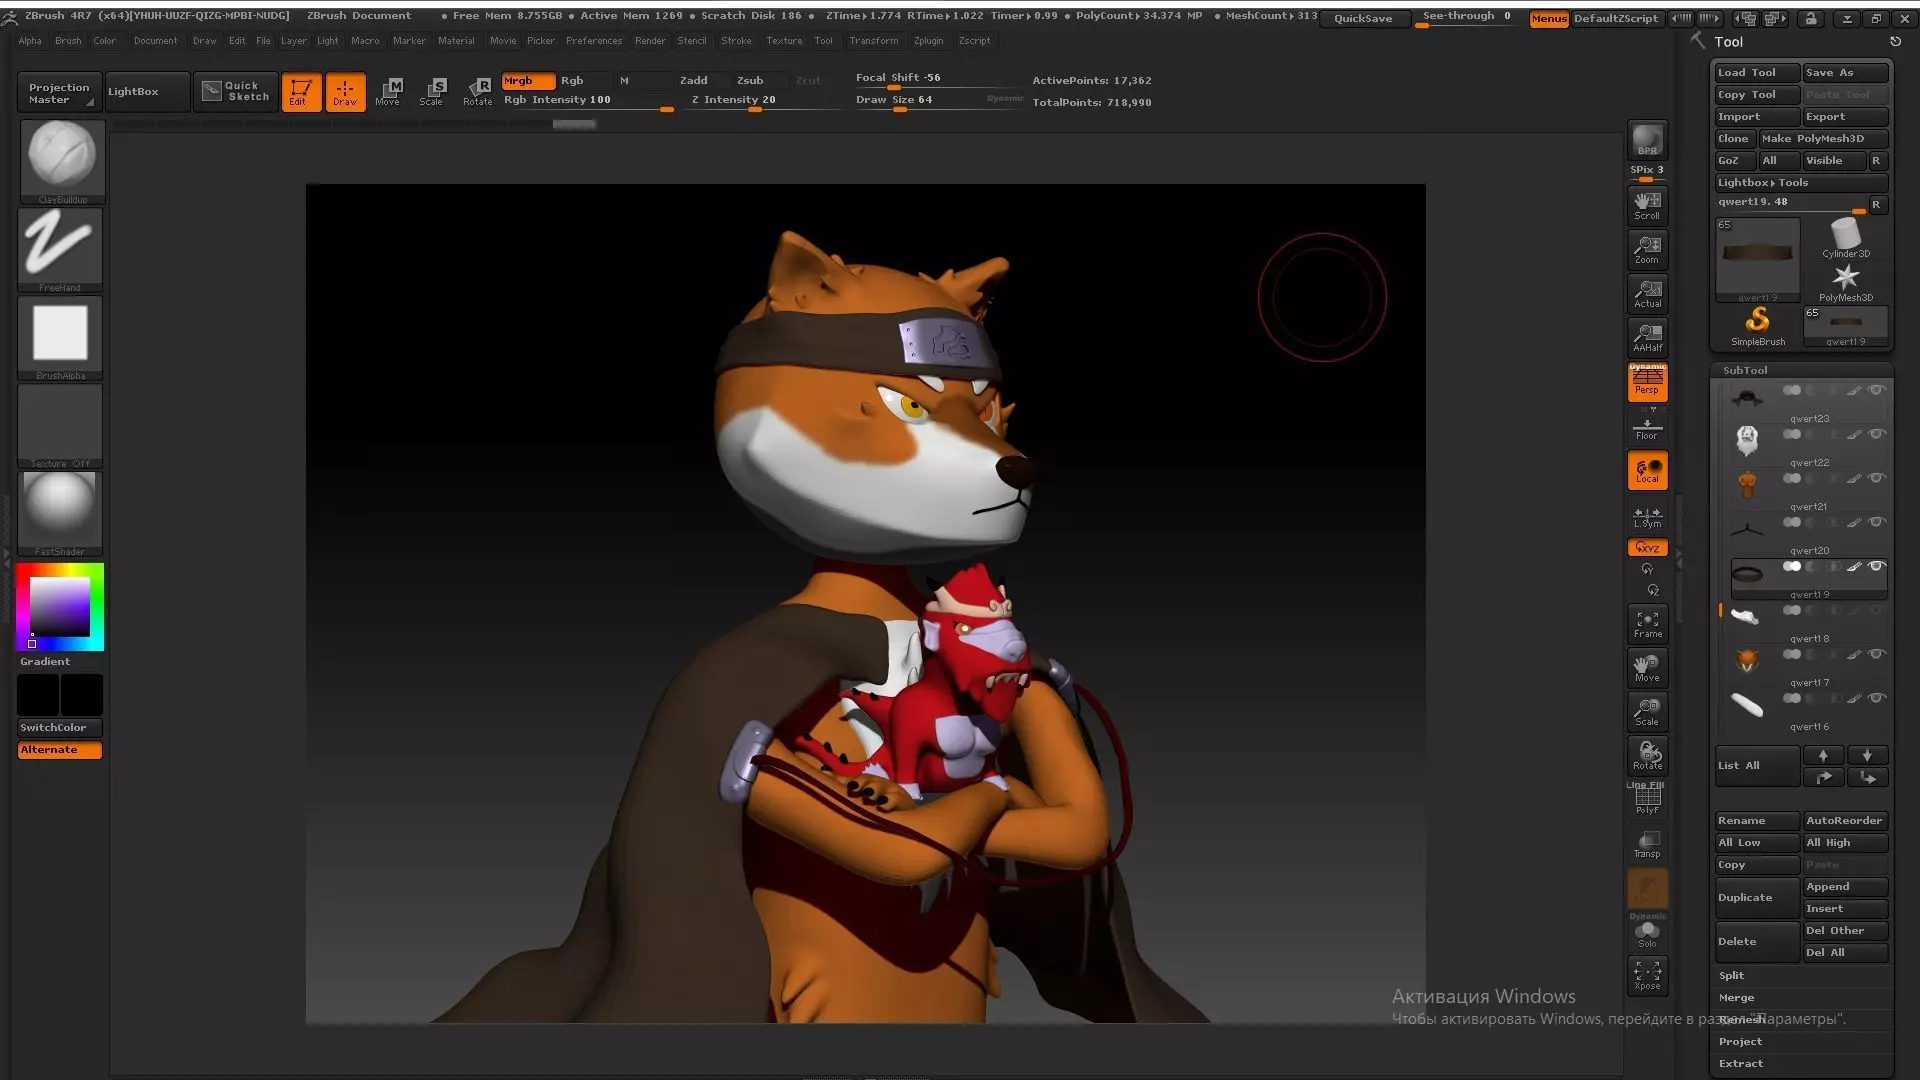The height and width of the screenshot is (1080, 1920).
Task: Click the Append subtool button
Action: coord(1845,887)
